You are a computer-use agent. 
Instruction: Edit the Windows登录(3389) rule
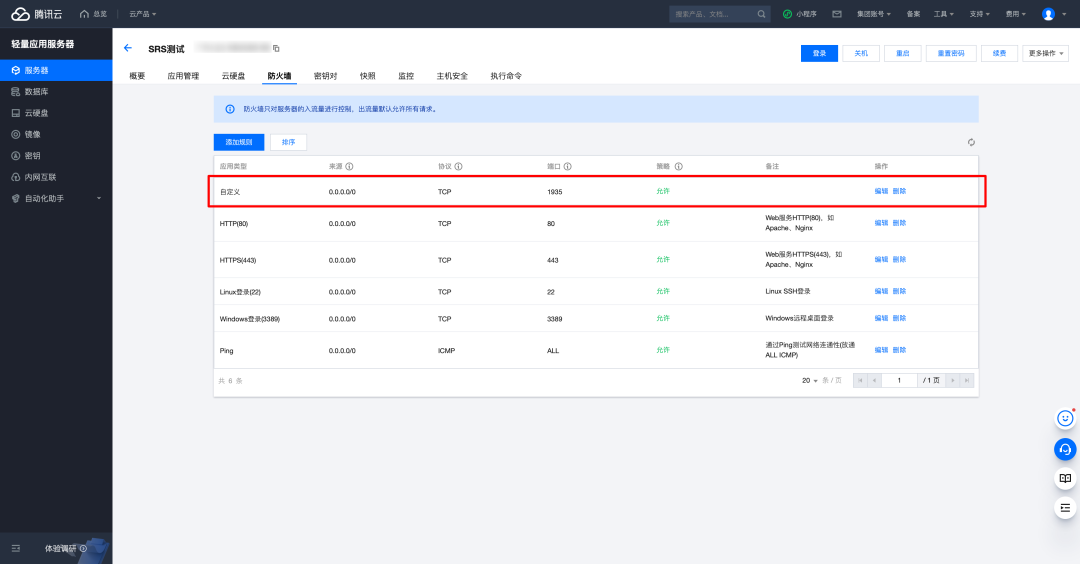click(881, 317)
